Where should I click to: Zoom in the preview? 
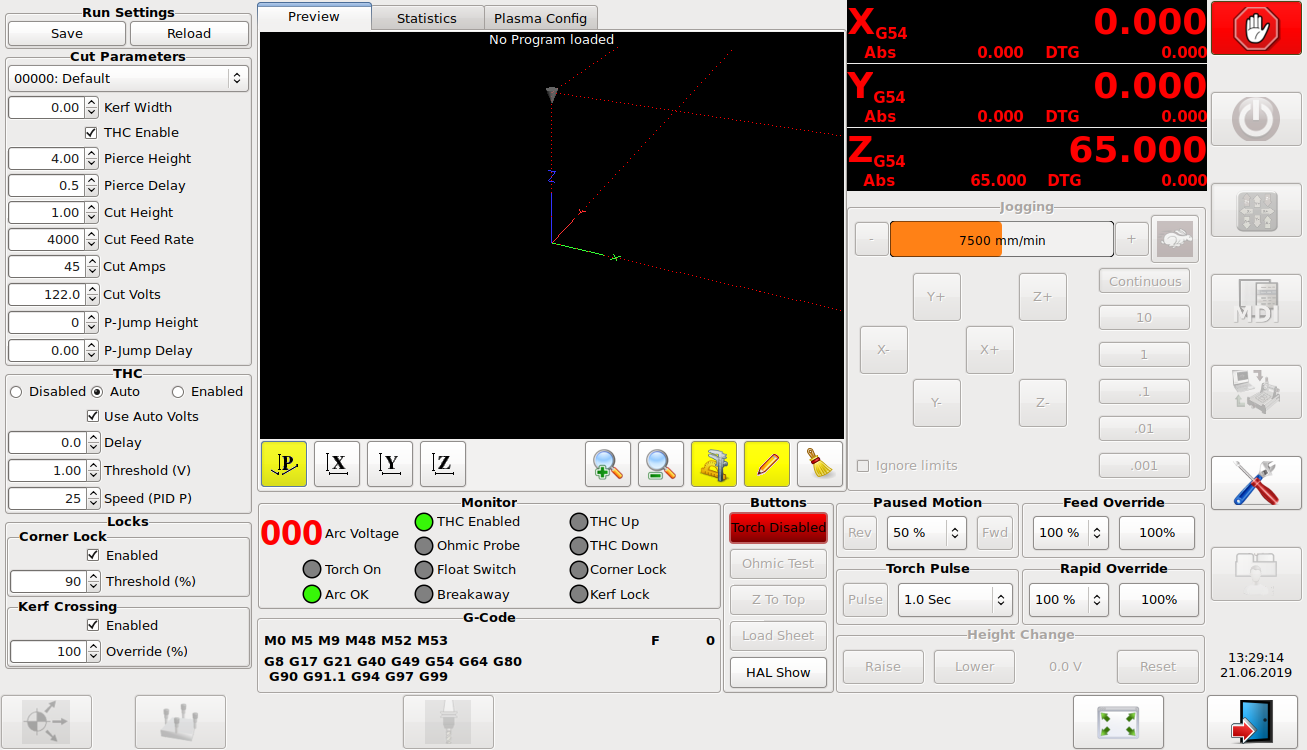[608, 464]
